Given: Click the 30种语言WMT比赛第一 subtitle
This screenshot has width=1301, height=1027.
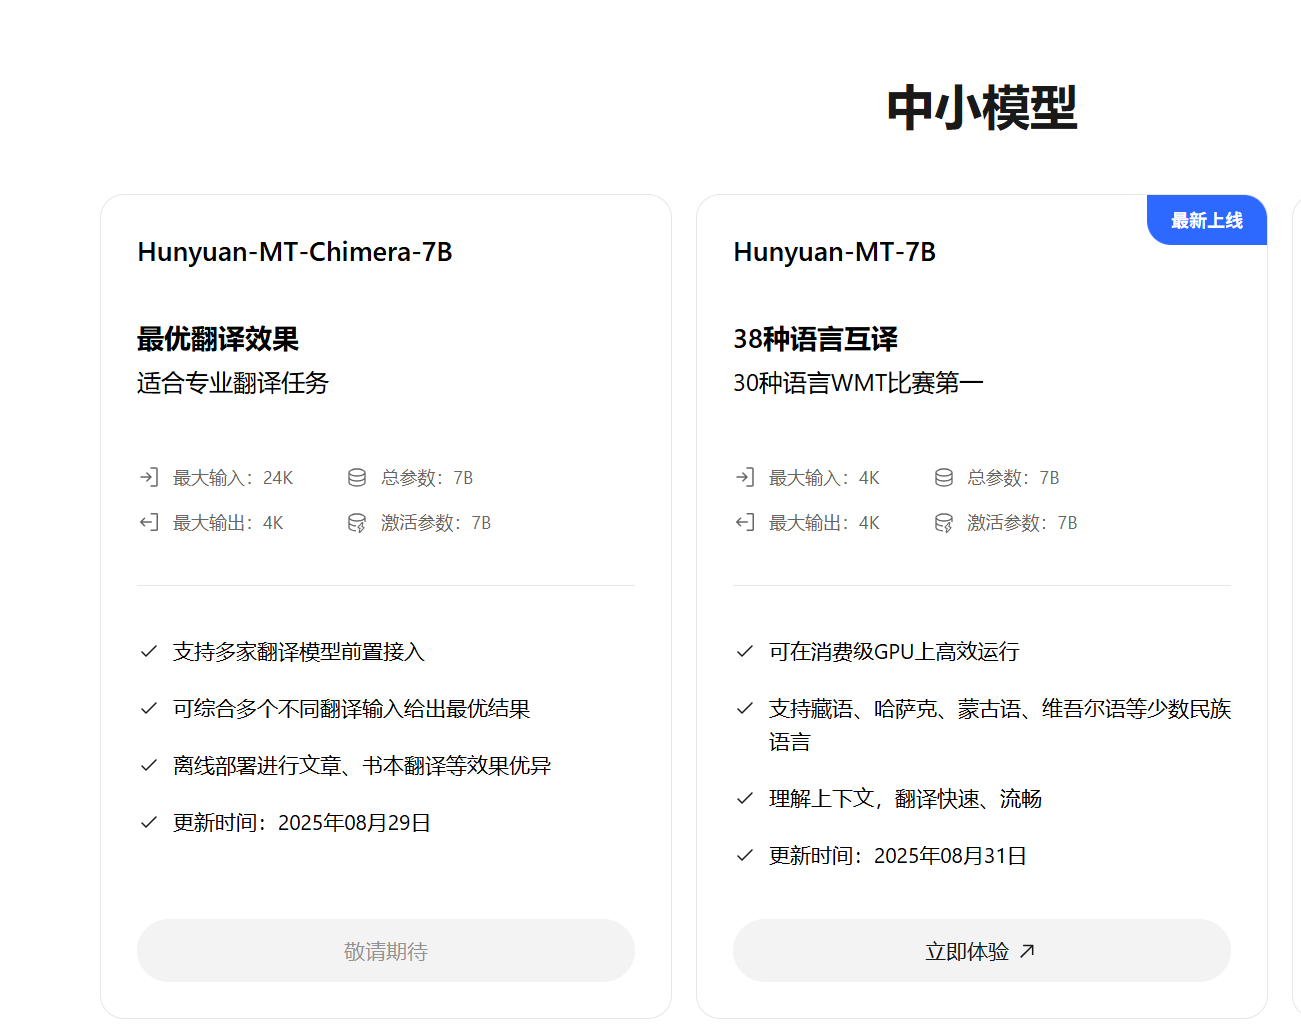Looking at the screenshot, I should pos(858,383).
